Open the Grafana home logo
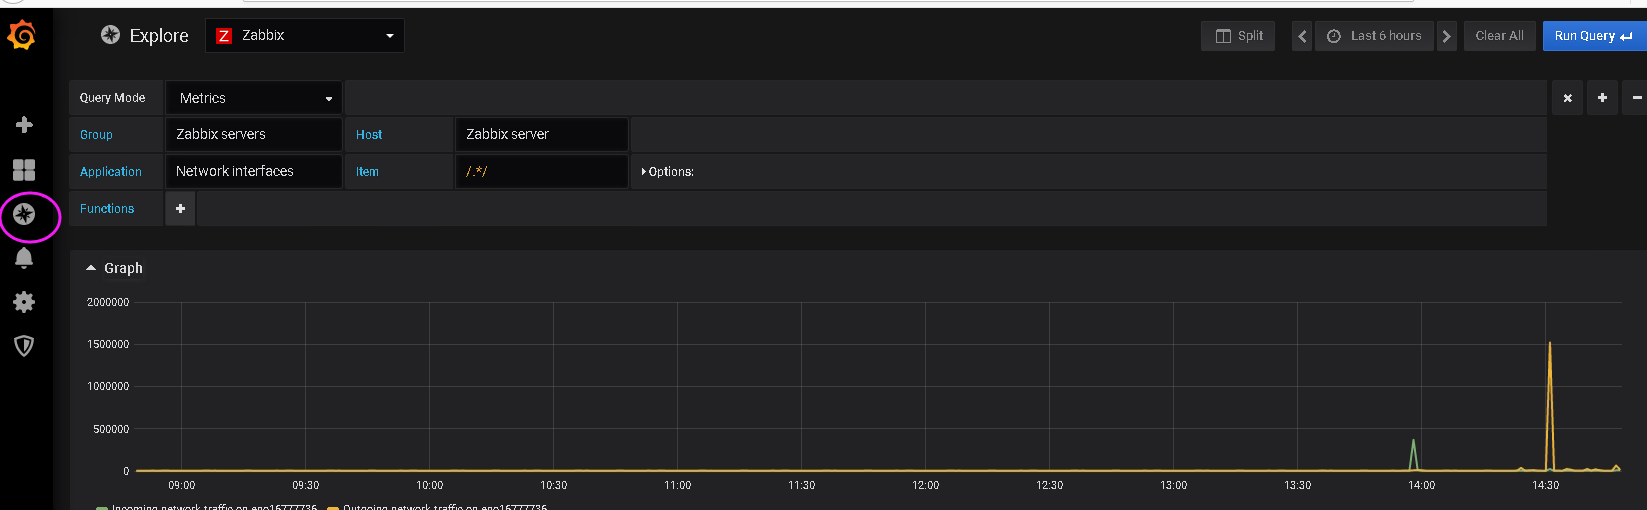The height and width of the screenshot is (510, 1647). [x=22, y=36]
